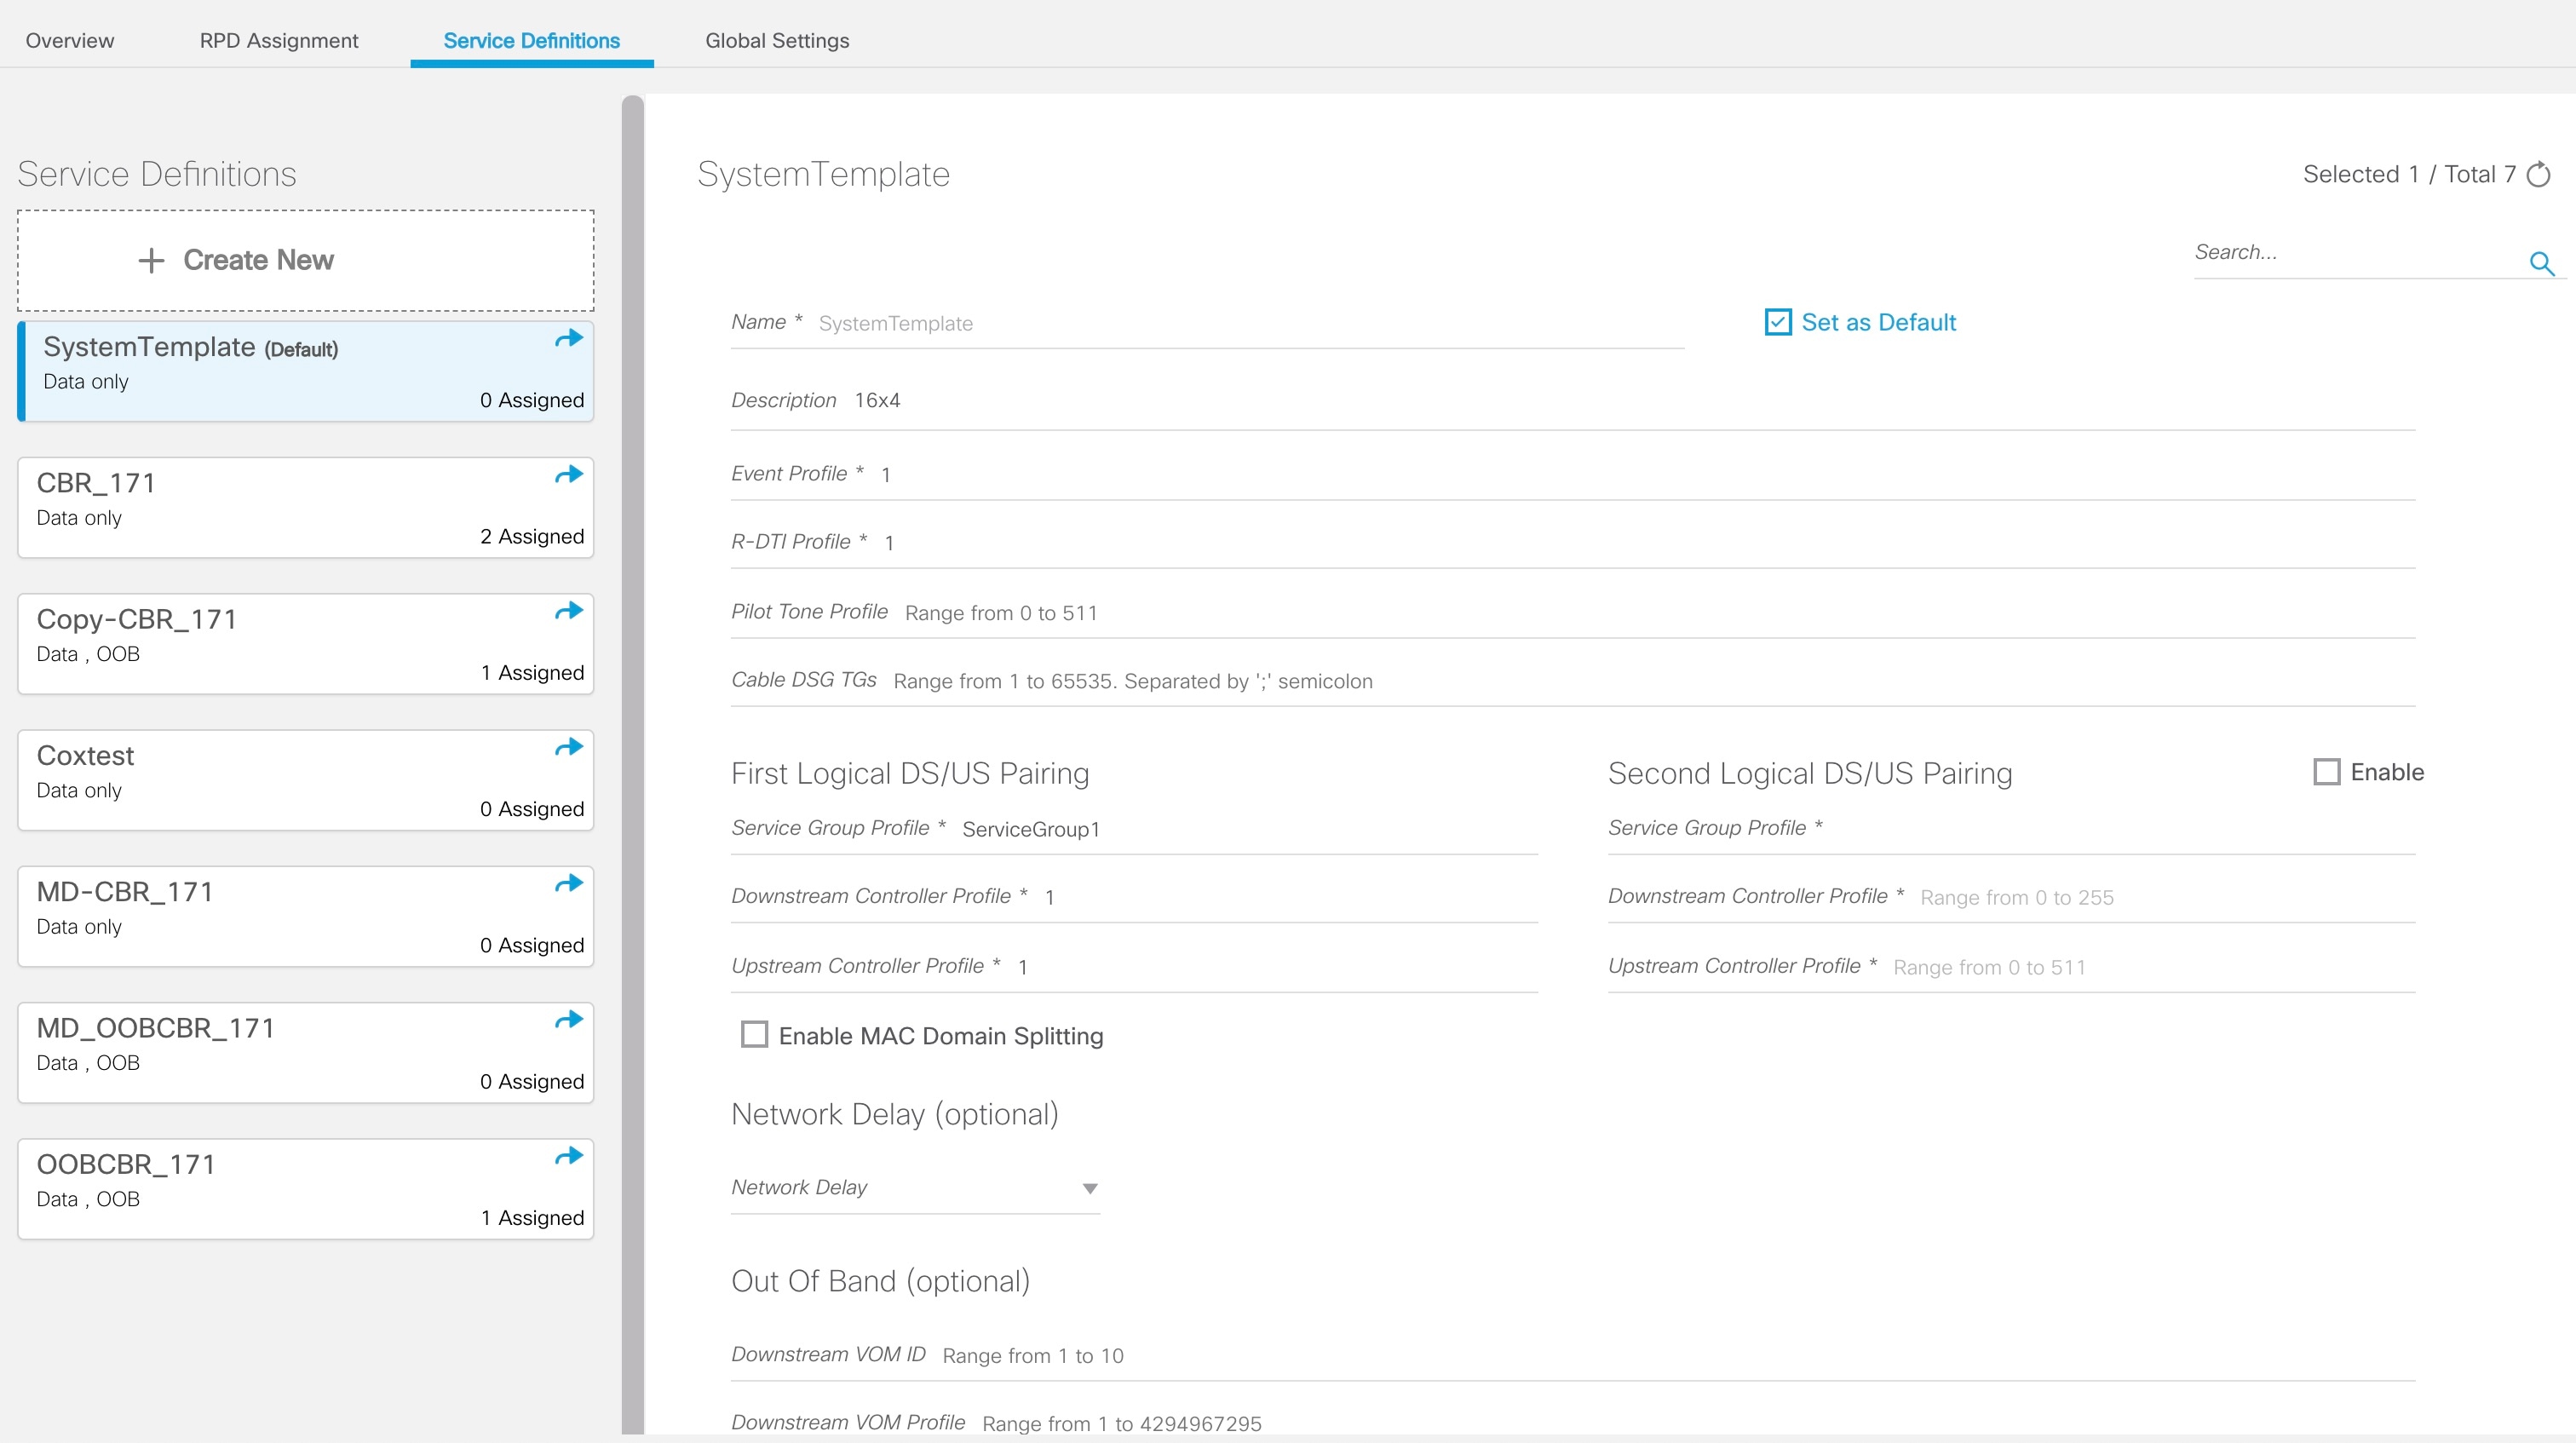
Task: Click share arrow on MD-CBR_171 card
Action: (x=568, y=884)
